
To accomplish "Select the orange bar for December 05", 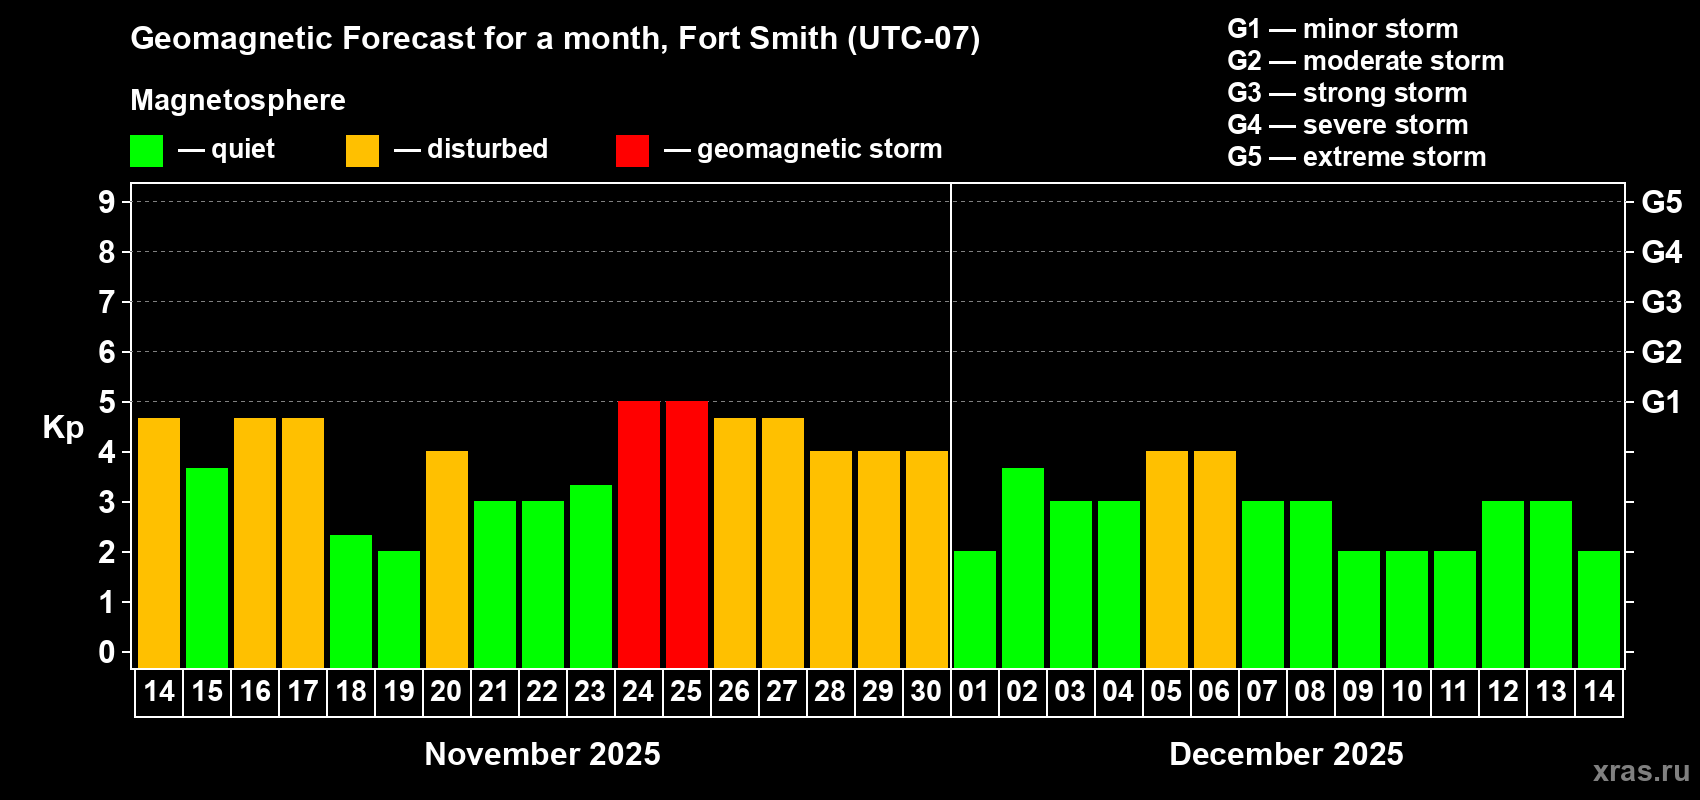I will click(x=1167, y=559).
